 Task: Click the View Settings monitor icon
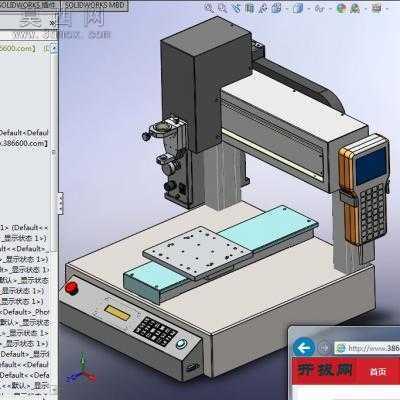[x=376, y=8]
